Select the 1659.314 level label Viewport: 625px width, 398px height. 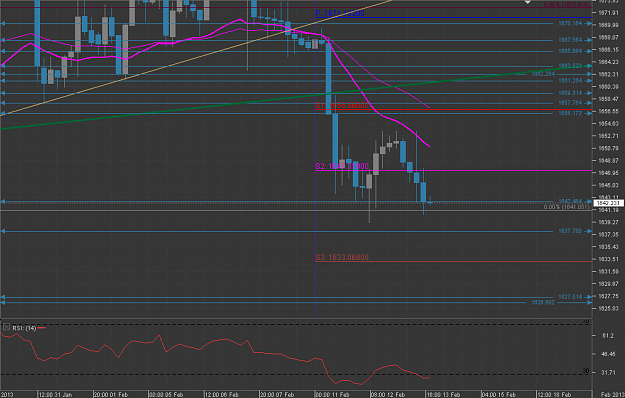click(570, 93)
